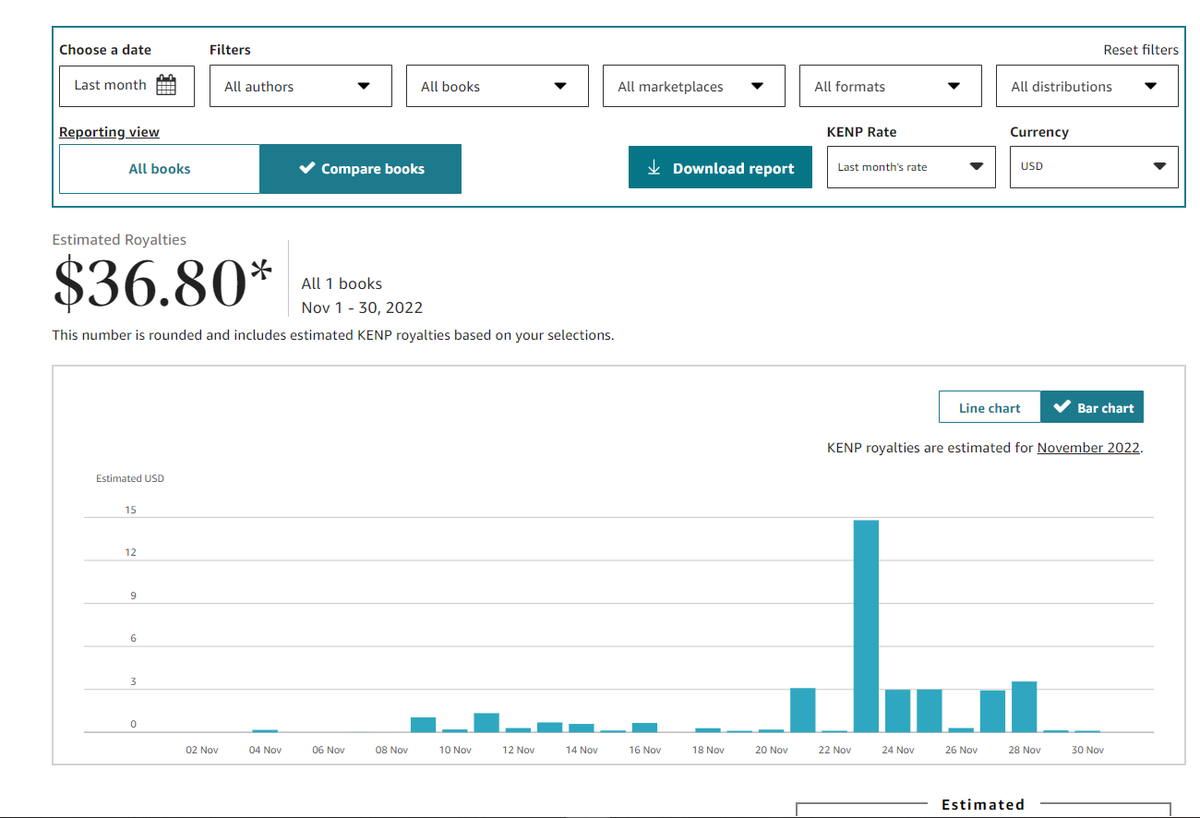Image resolution: width=1200 pixels, height=818 pixels.
Task: Click the bar for 21 Nov
Action: tap(803, 710)
